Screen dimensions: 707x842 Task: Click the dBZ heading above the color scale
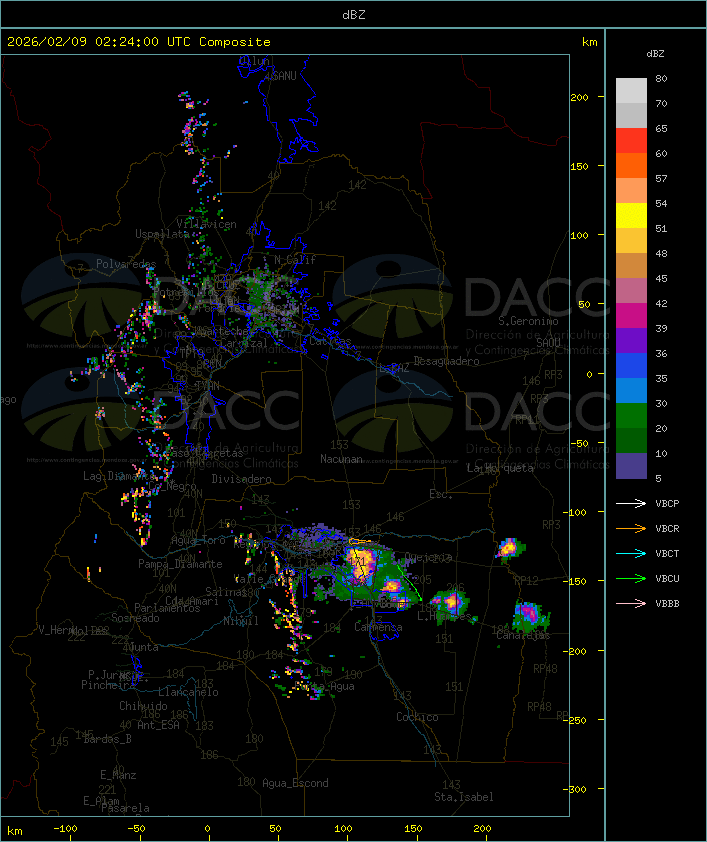pyautogui.click(x=655, y=54)
